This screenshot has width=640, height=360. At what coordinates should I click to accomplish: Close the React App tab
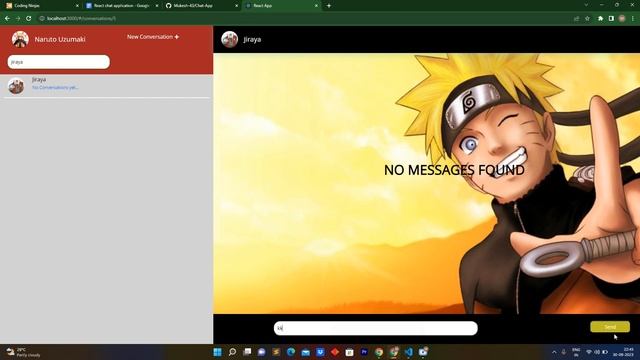click(316, 6)
